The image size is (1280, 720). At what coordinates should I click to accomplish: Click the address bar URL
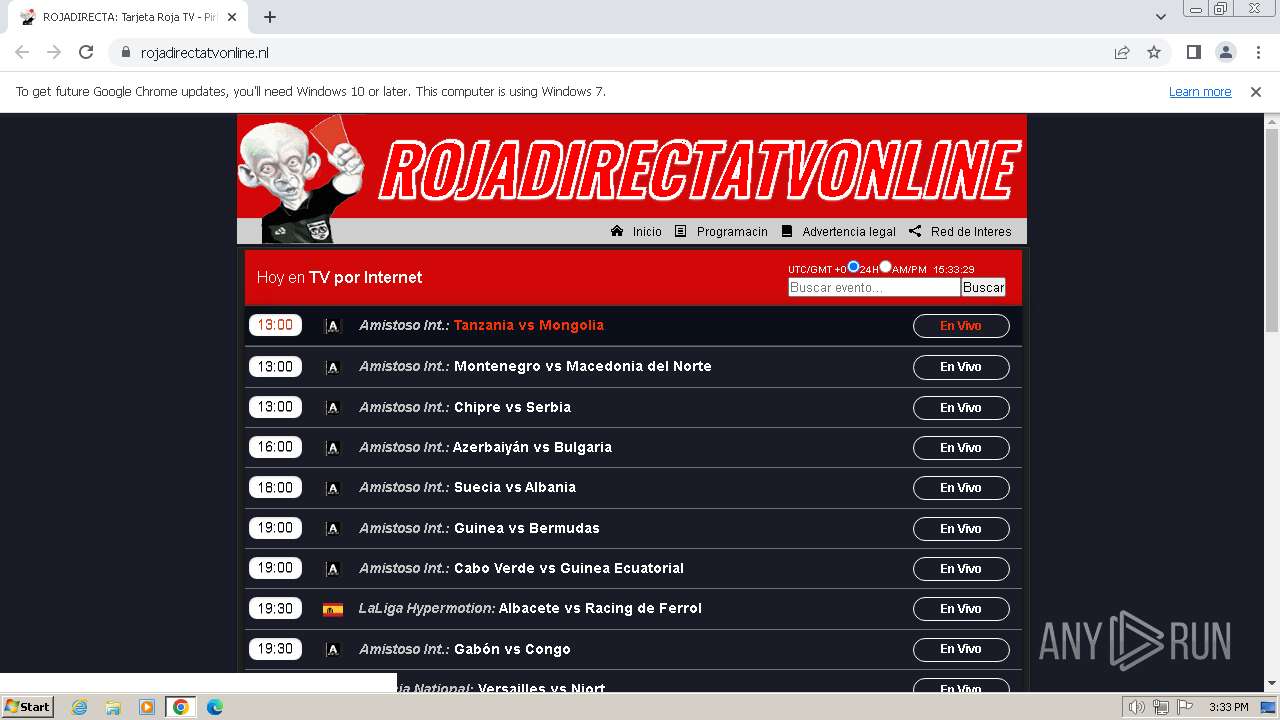pyautogui.click(x=204, y=53)
